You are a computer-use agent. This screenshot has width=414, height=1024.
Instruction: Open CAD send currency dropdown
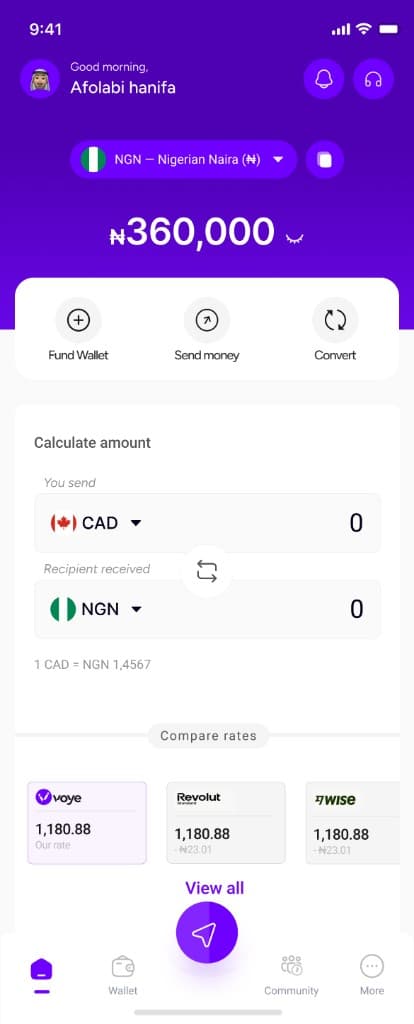96,523
